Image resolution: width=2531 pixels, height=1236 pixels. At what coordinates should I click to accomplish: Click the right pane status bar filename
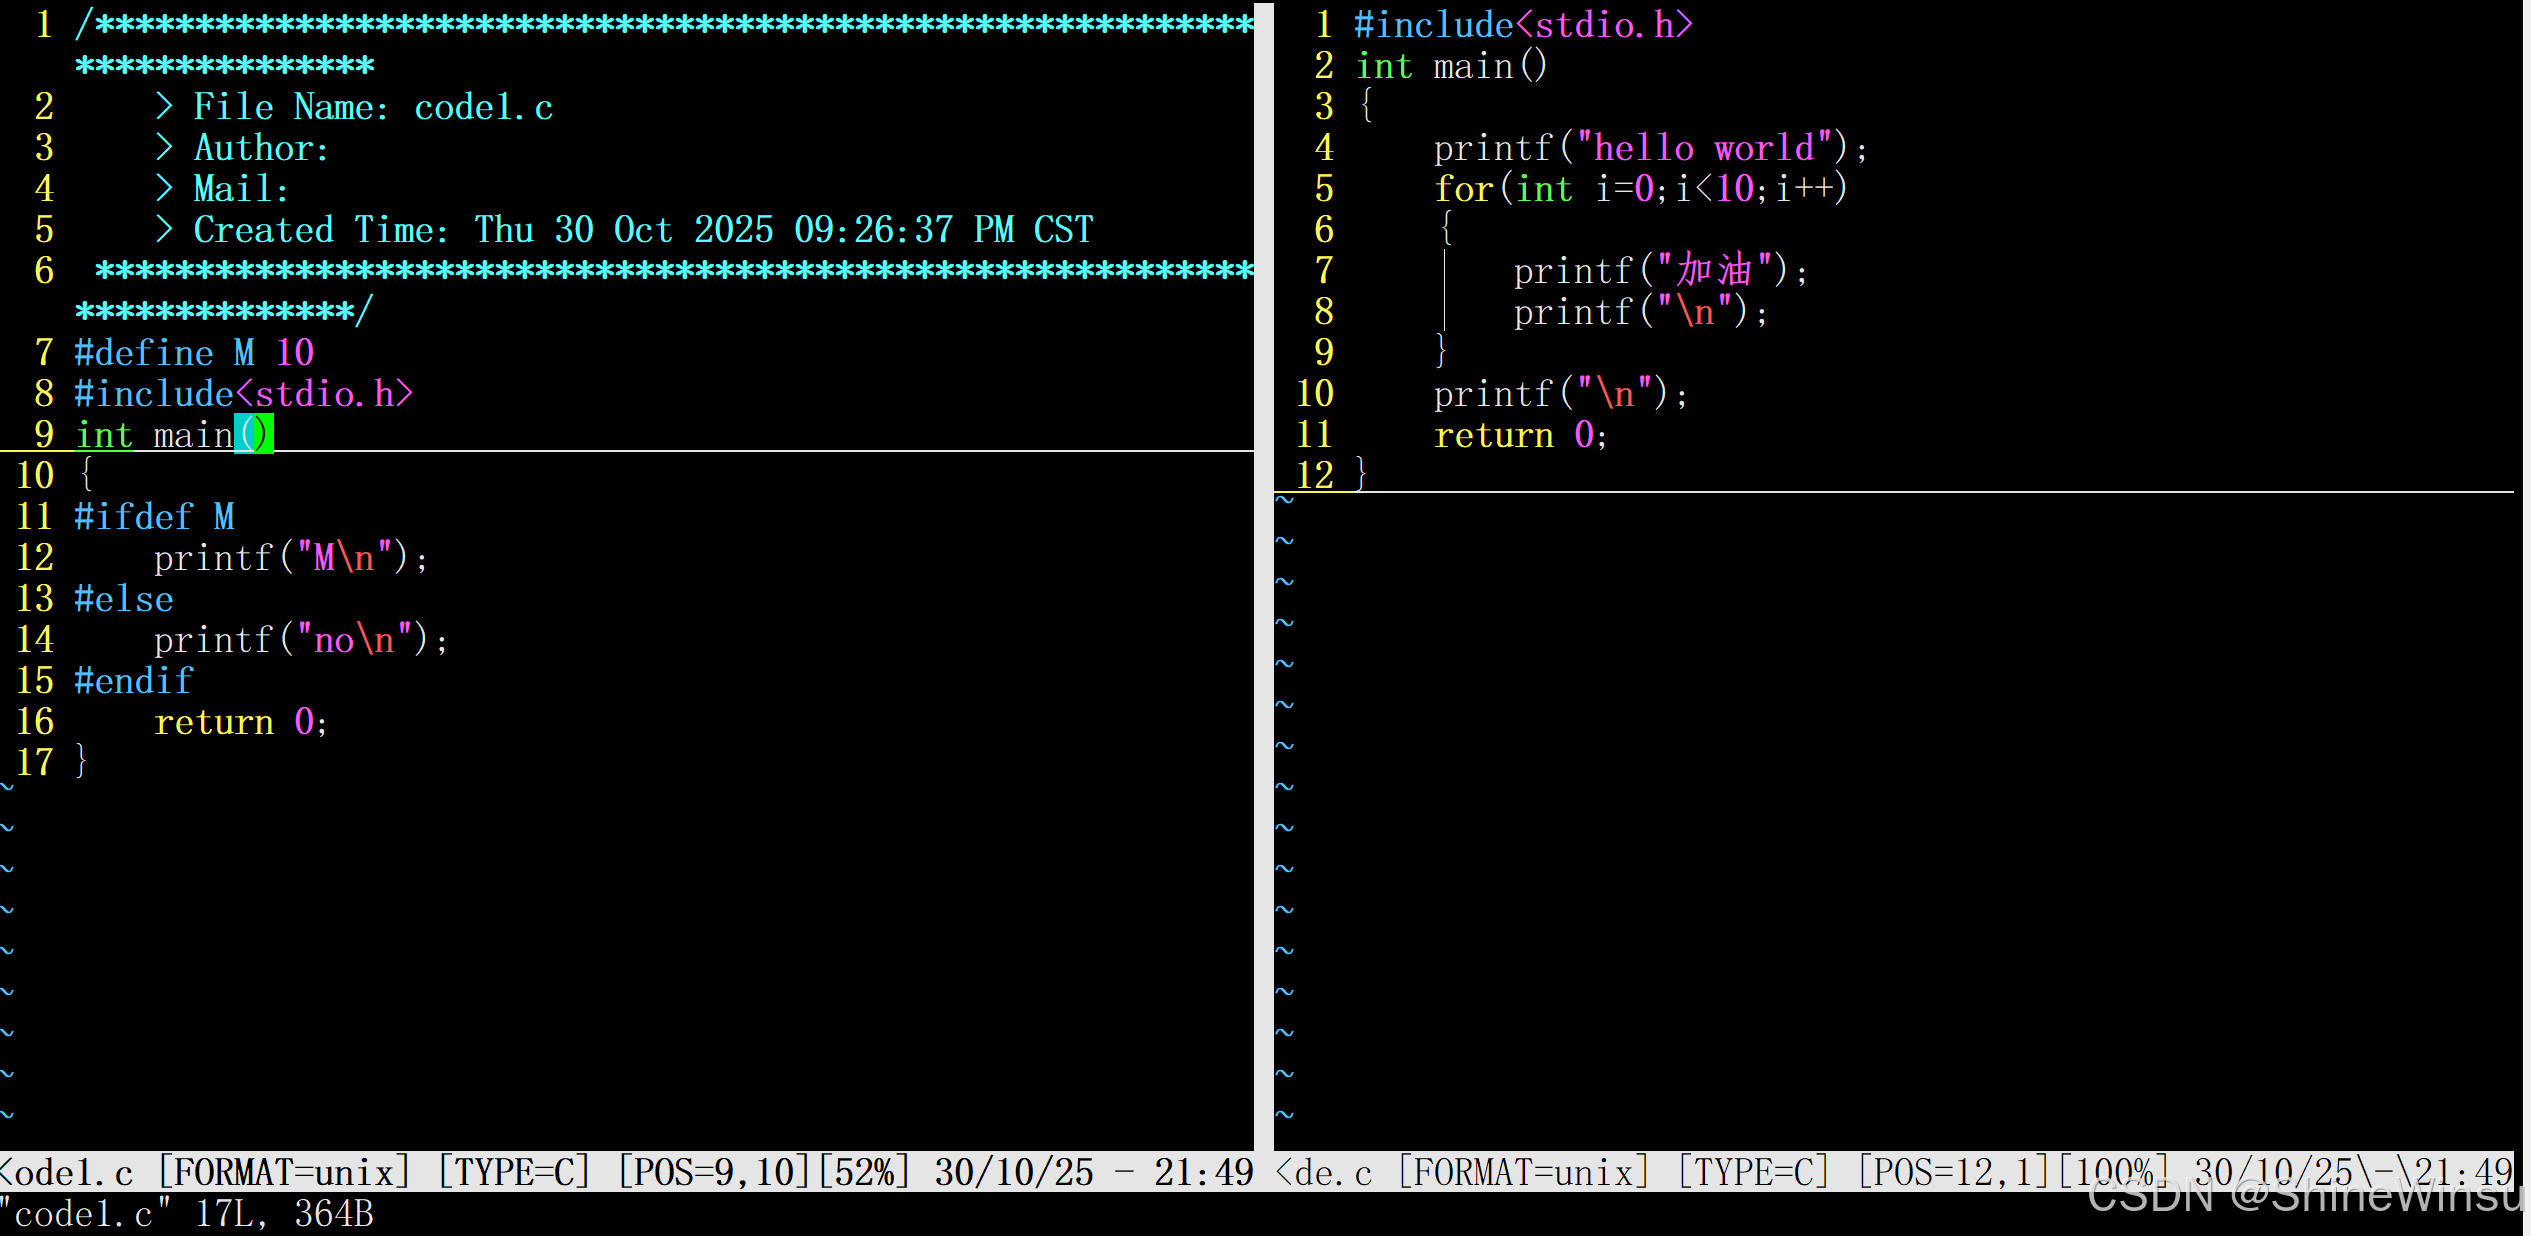(x=1324, y=1172)
